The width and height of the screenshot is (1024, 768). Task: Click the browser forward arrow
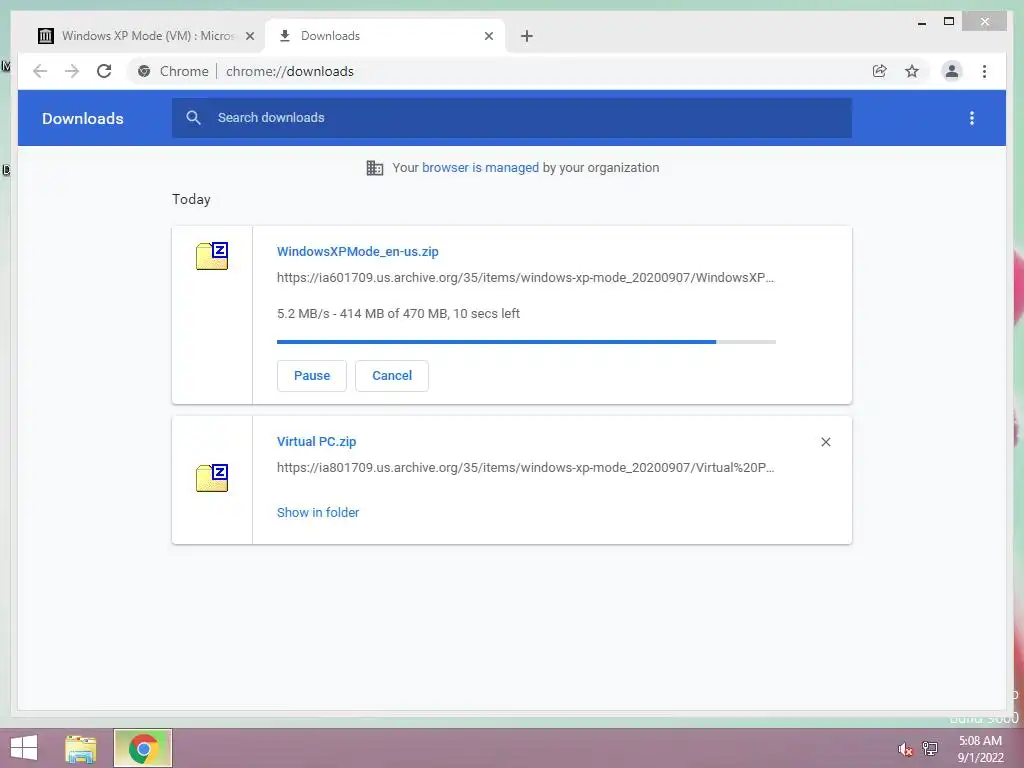(72, 71)
